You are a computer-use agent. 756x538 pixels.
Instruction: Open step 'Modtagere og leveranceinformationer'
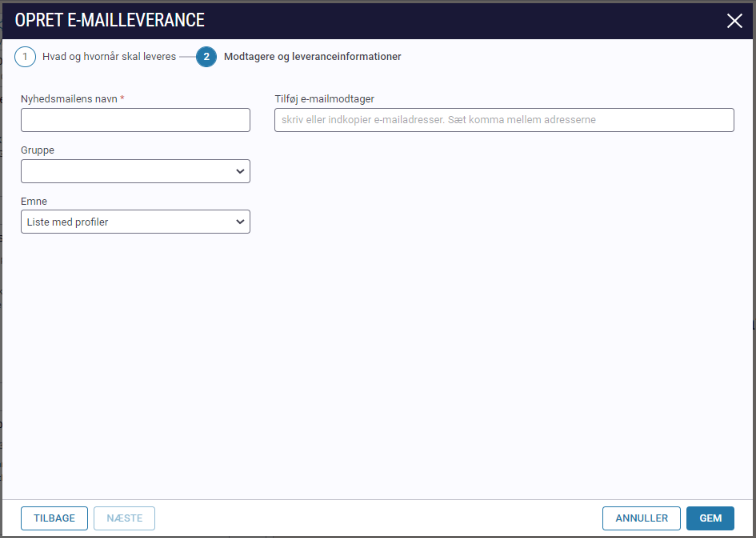(312, 57)
